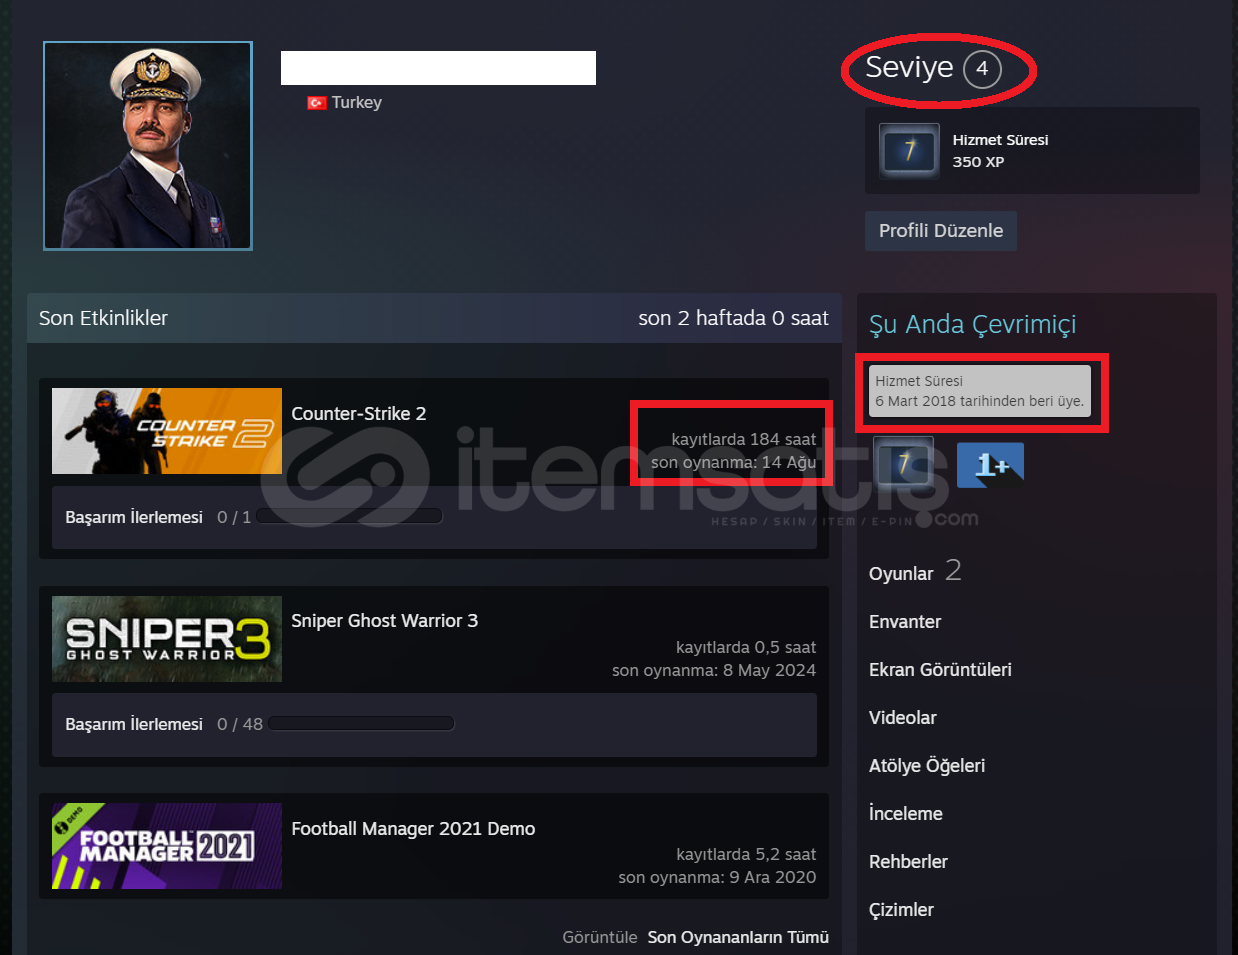The height and width of the screenshot is (955, 1238).
Task: Open the Football Manager 2021 Demo banner
Action: coord(167,846)
